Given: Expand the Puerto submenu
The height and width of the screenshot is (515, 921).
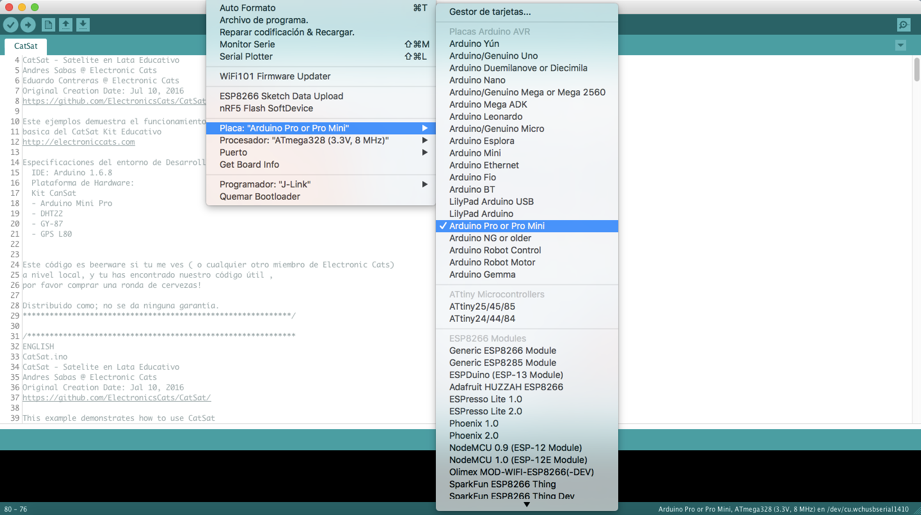Looking at the screenshot, I should [x=321, y=153].
